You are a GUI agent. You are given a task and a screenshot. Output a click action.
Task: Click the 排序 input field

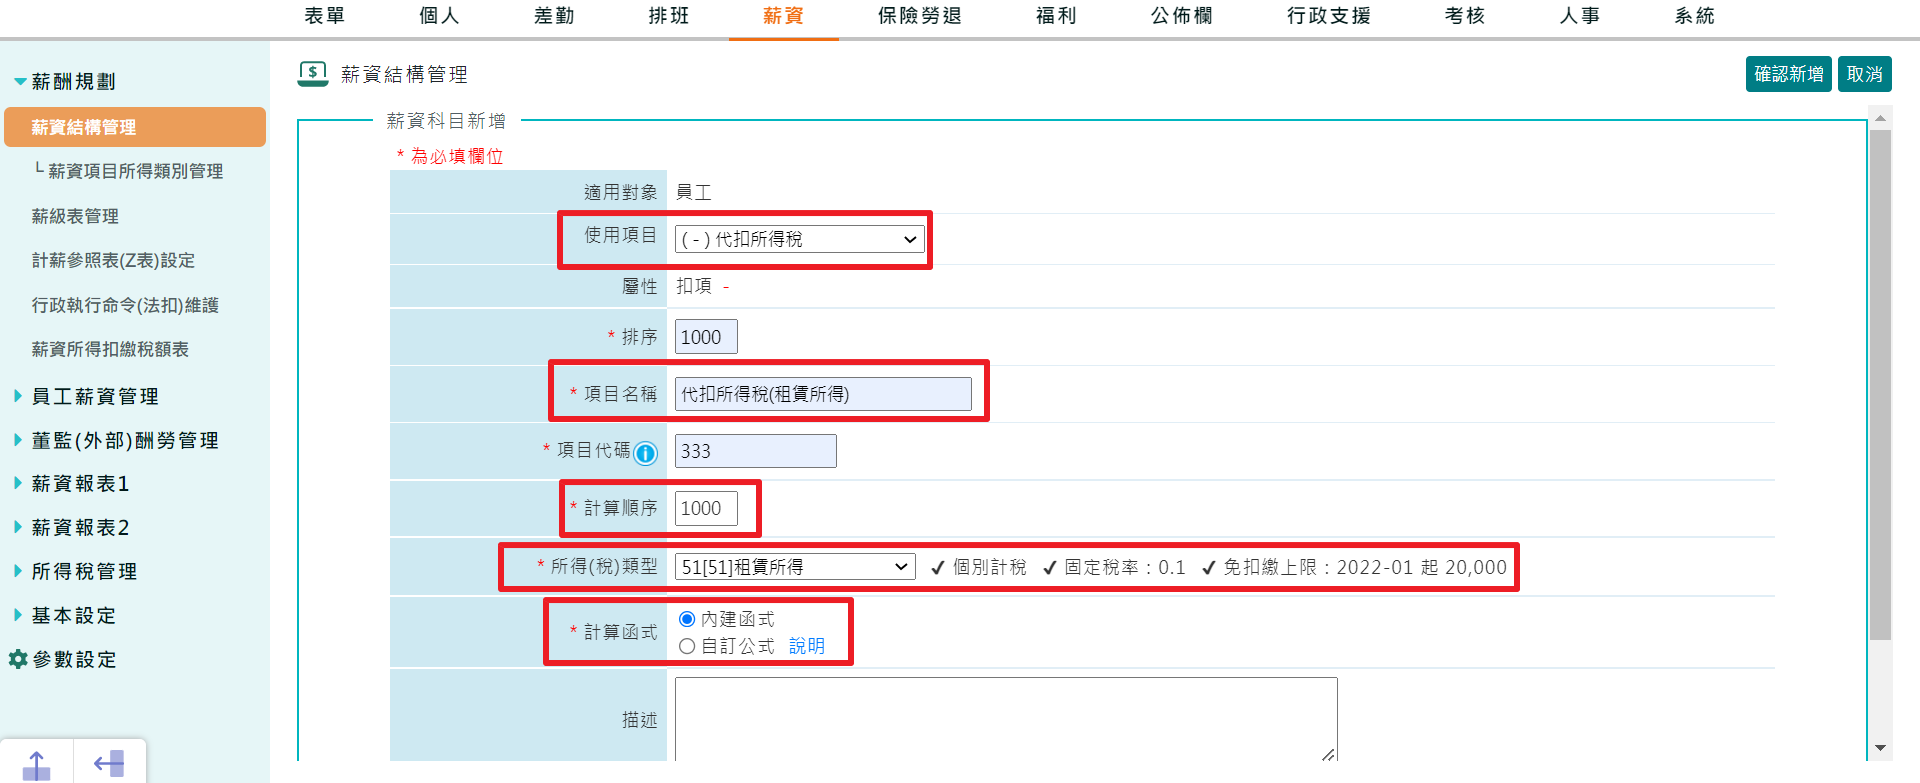[706, 337]
